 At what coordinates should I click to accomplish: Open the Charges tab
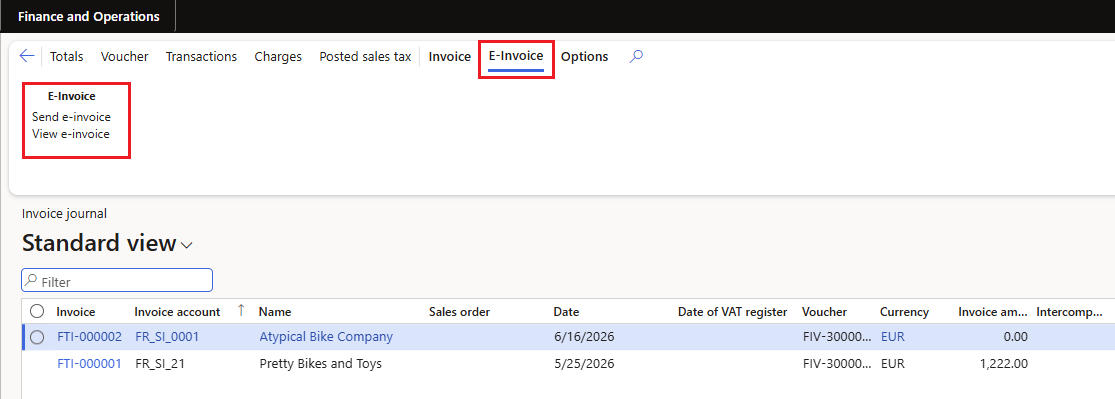pos(278,57)
